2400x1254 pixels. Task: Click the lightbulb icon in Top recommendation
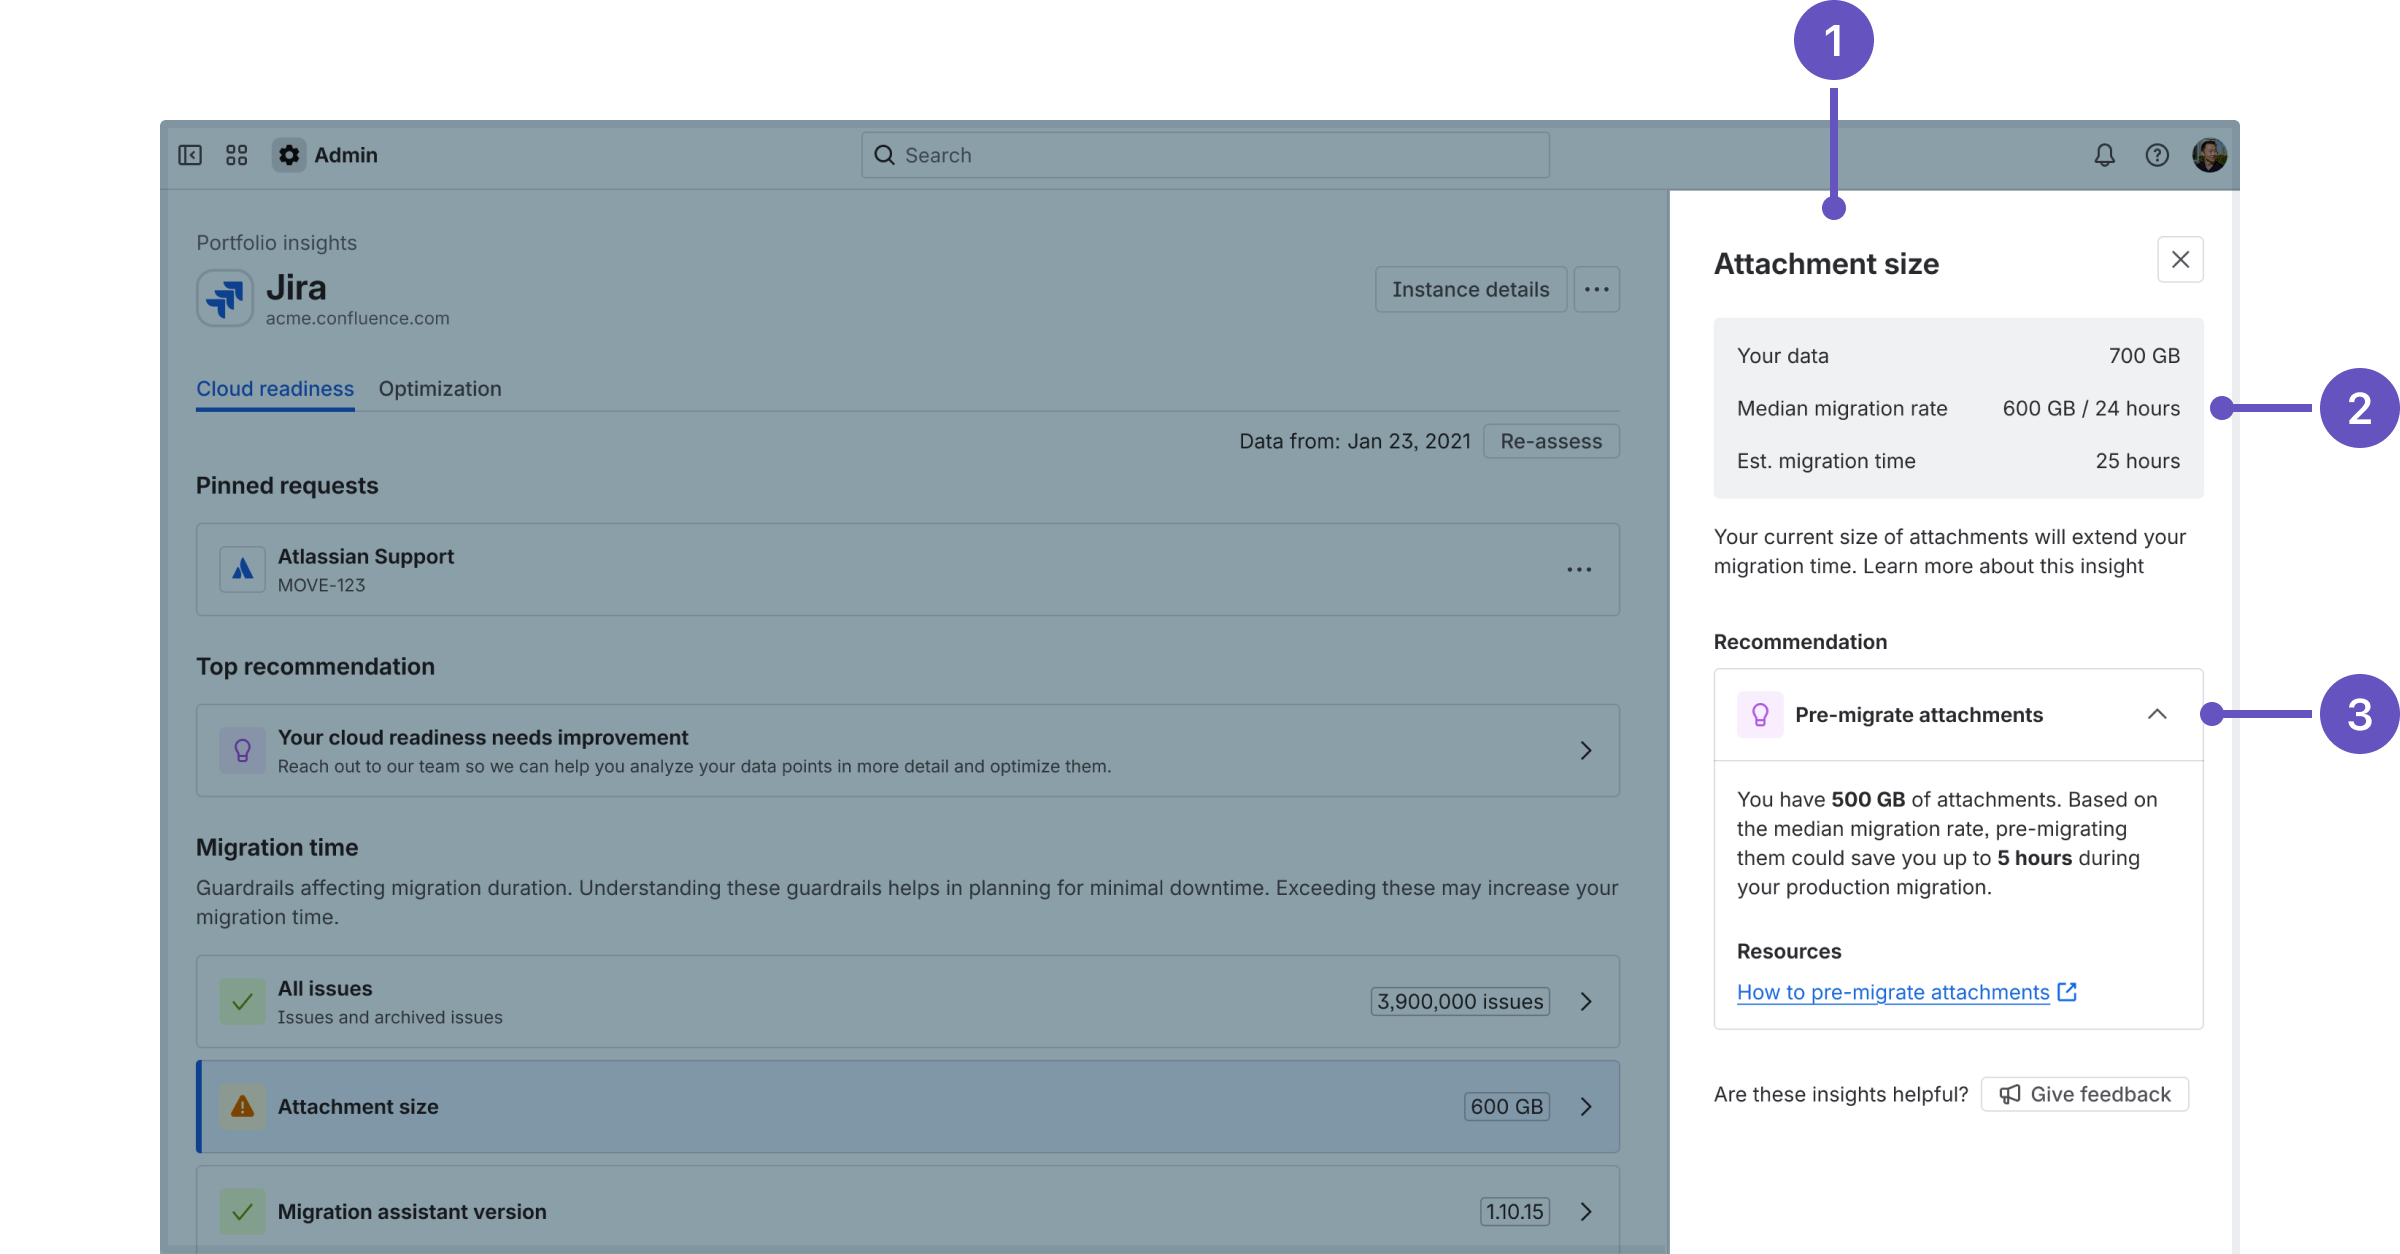242,750
